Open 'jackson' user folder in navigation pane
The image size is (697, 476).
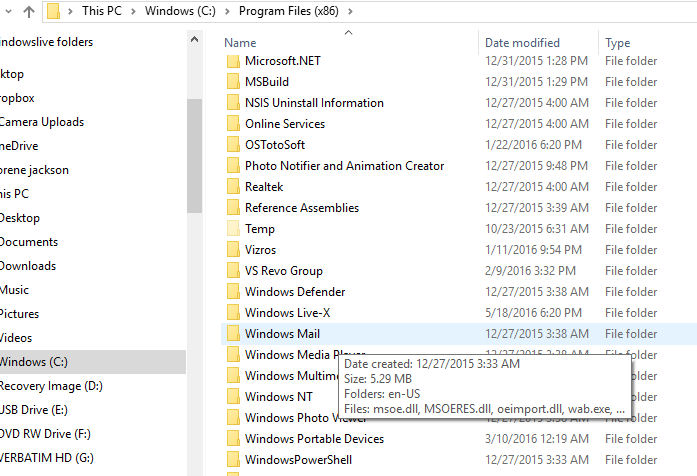[34, 170]
